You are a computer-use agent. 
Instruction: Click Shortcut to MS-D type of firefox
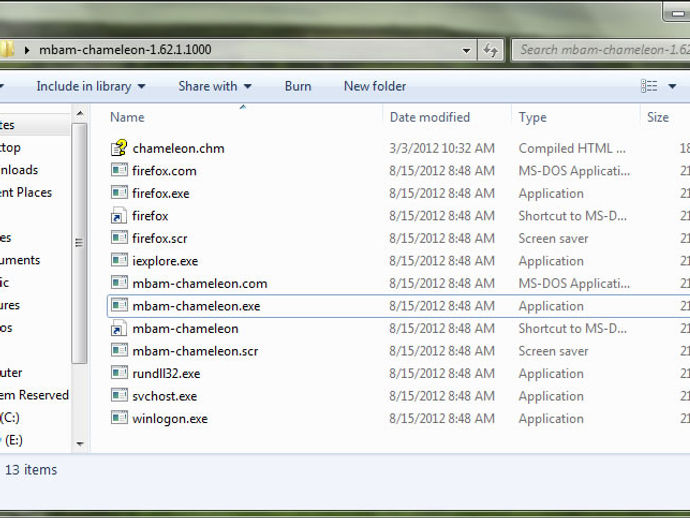tap(573, 216)
